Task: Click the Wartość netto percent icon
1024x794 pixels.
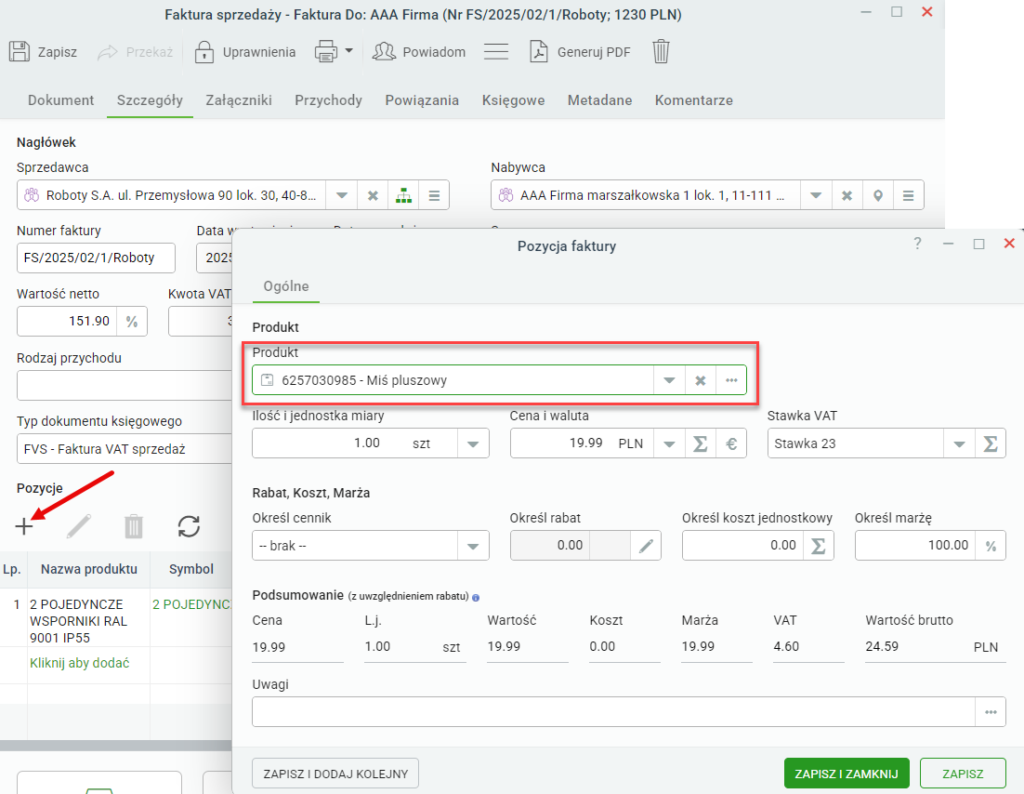Action: click(x=132, y=321)
